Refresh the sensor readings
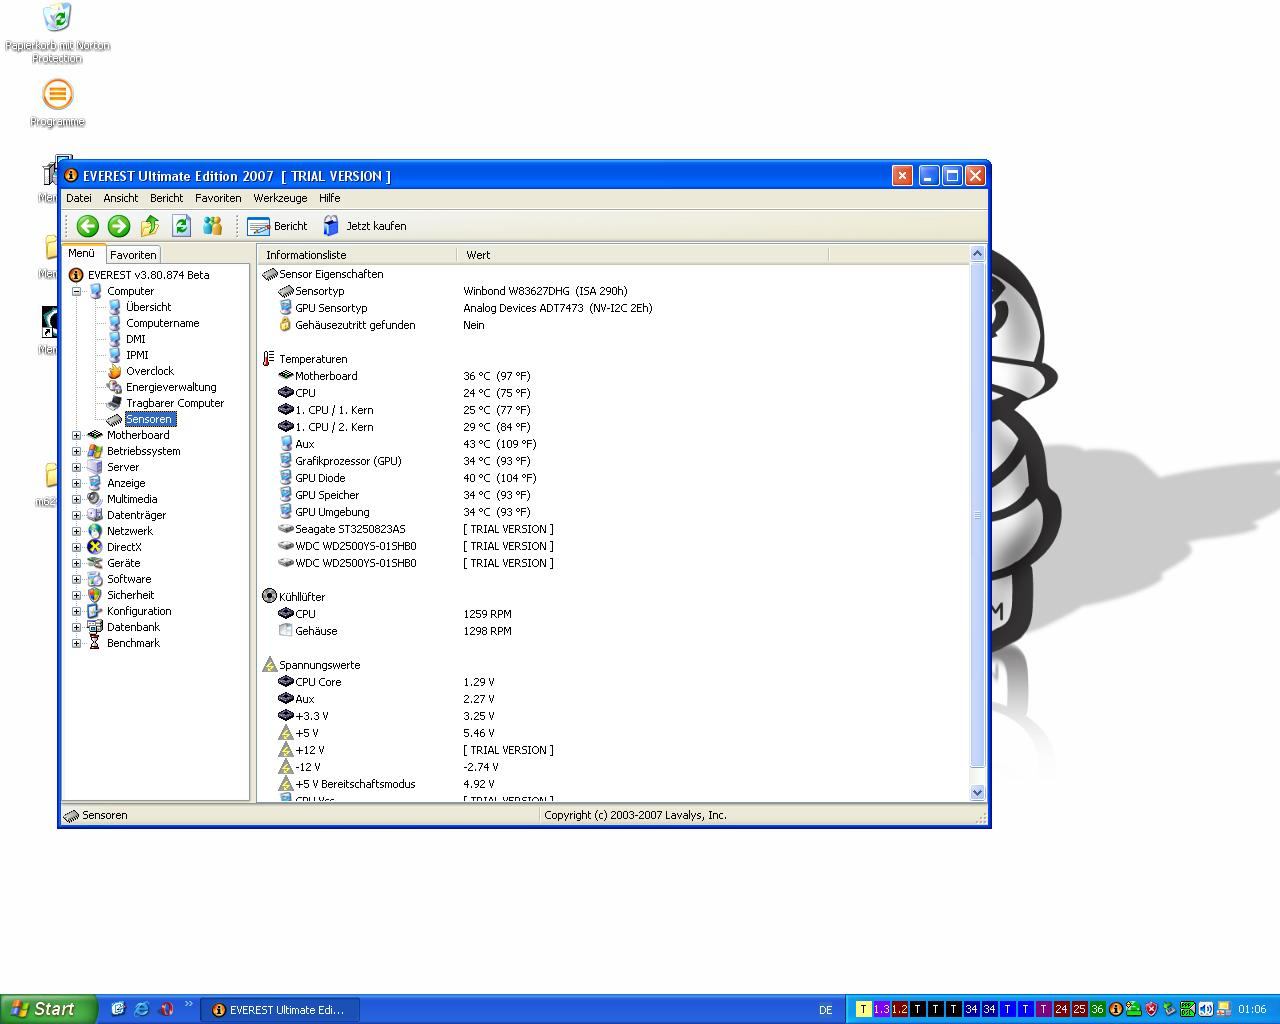The height and width of the screenshot is (1024, 1280). click(x=181, y=226)
